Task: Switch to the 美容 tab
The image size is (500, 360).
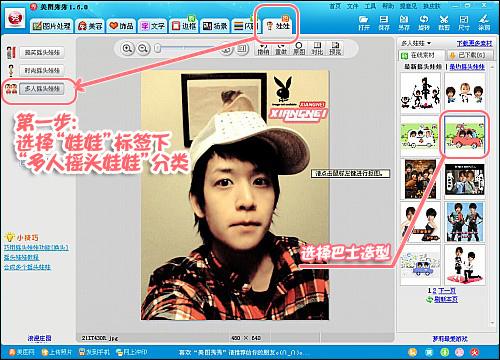Action: pos(90,26)
